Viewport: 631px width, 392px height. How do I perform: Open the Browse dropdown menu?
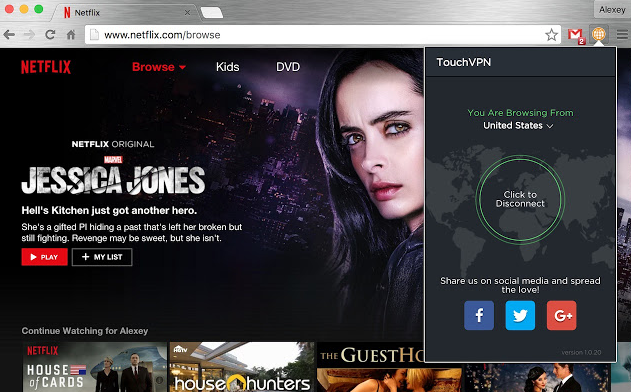pyautogui.click(x=159, y=67)
